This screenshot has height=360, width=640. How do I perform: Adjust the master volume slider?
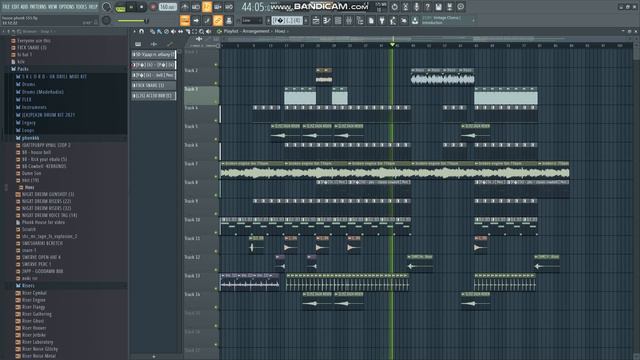131,20
